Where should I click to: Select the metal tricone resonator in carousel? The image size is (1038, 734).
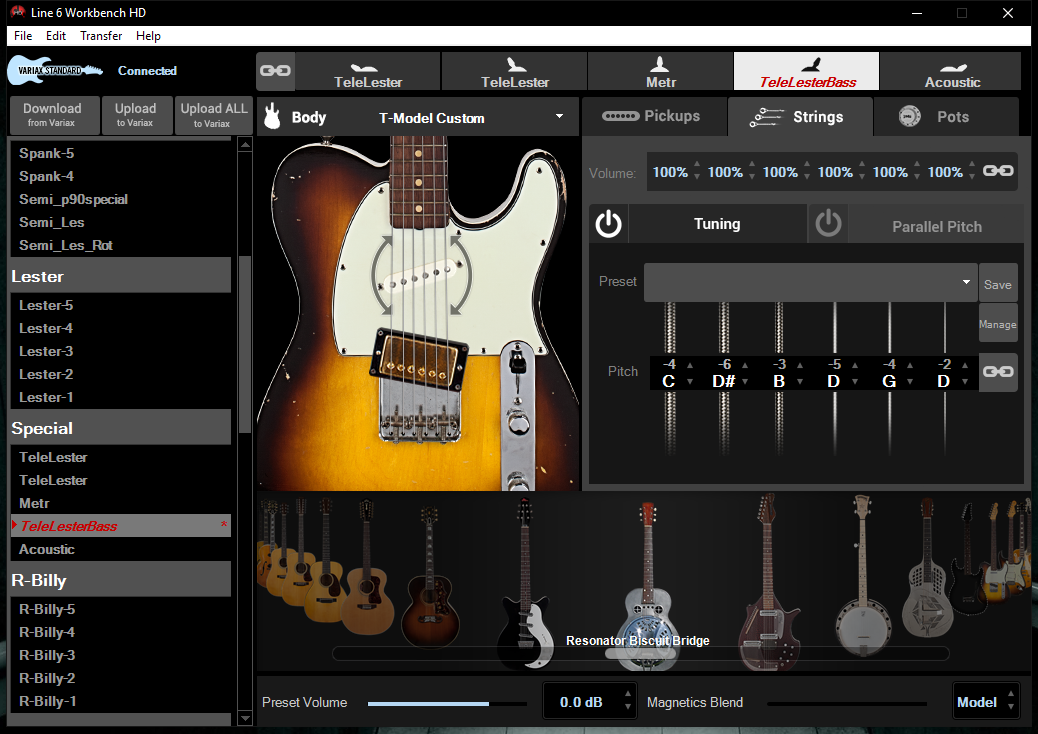click(927, 569)
